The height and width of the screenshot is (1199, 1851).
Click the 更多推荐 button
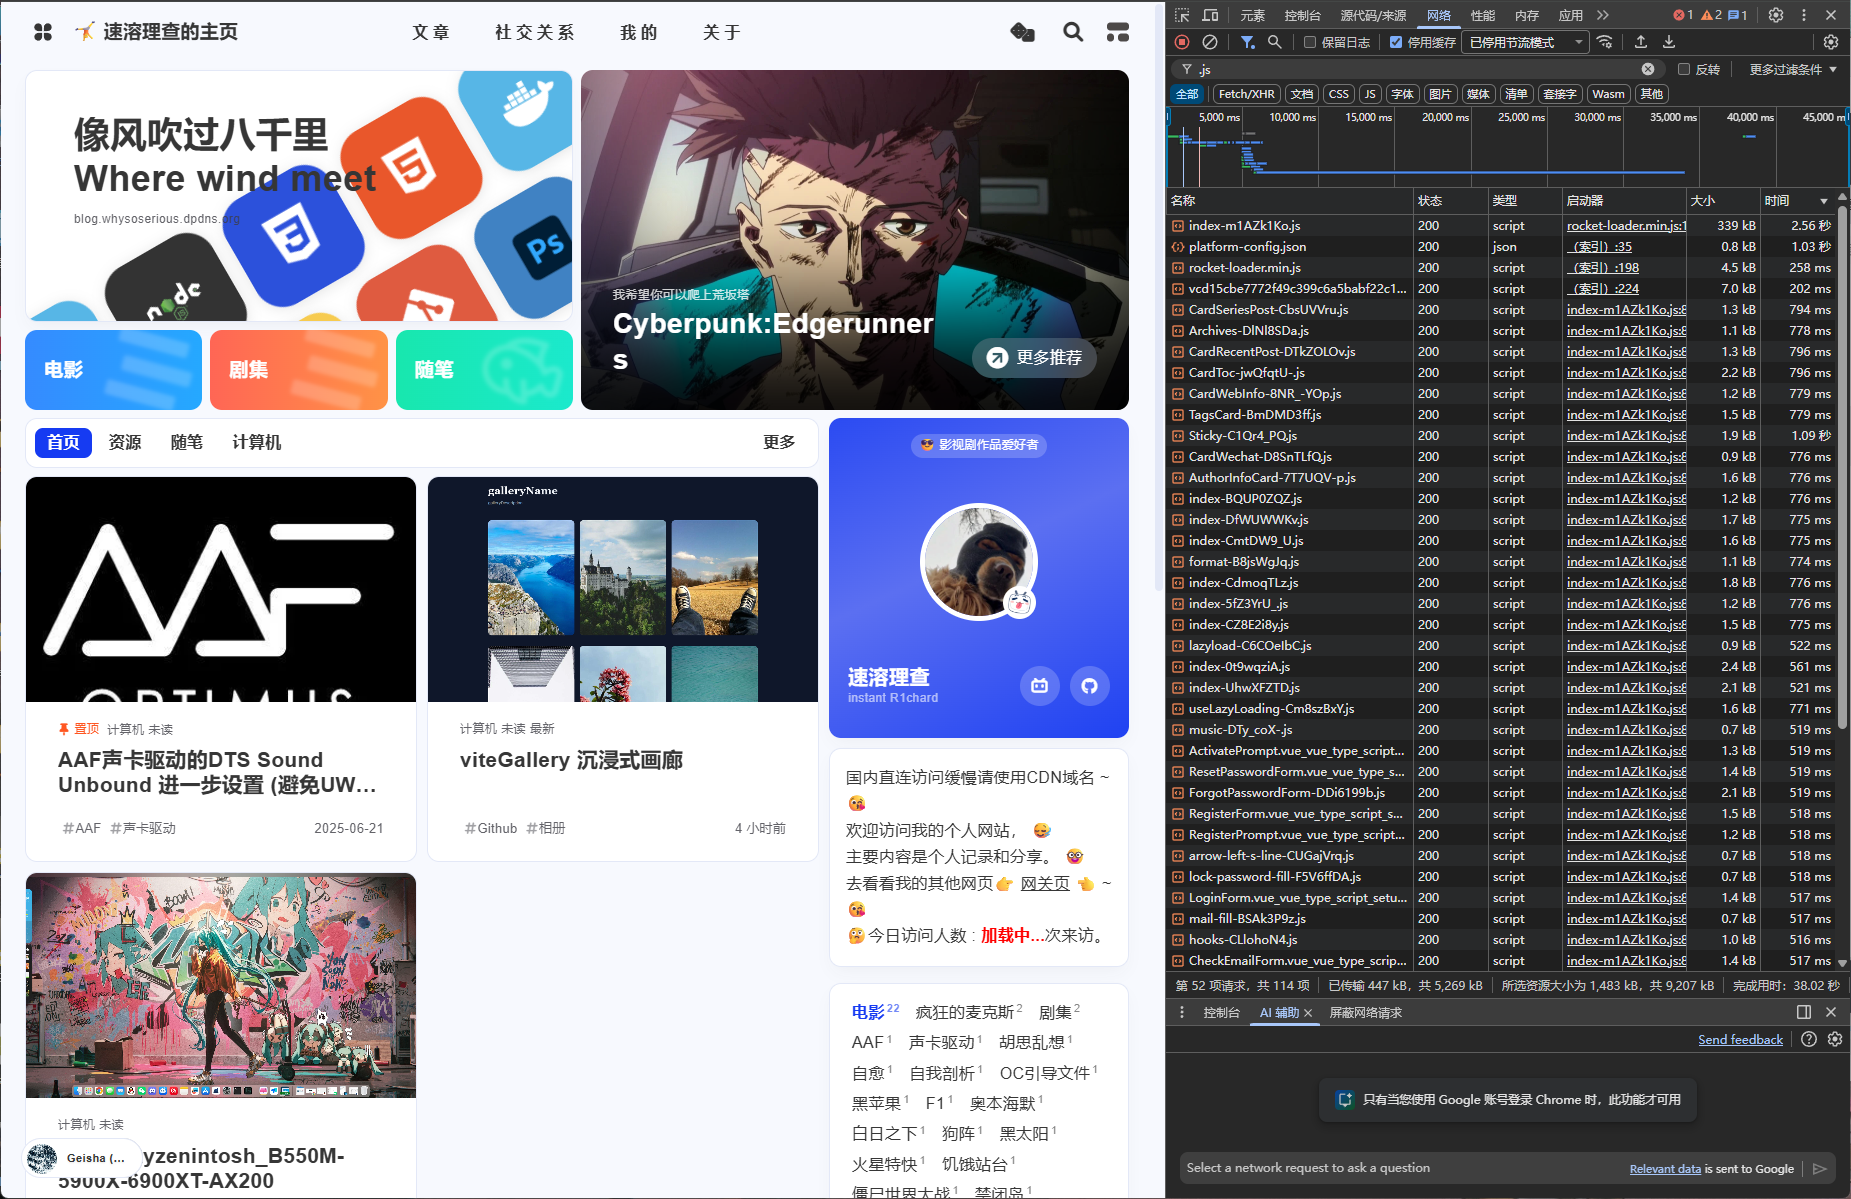point(1034,358)
